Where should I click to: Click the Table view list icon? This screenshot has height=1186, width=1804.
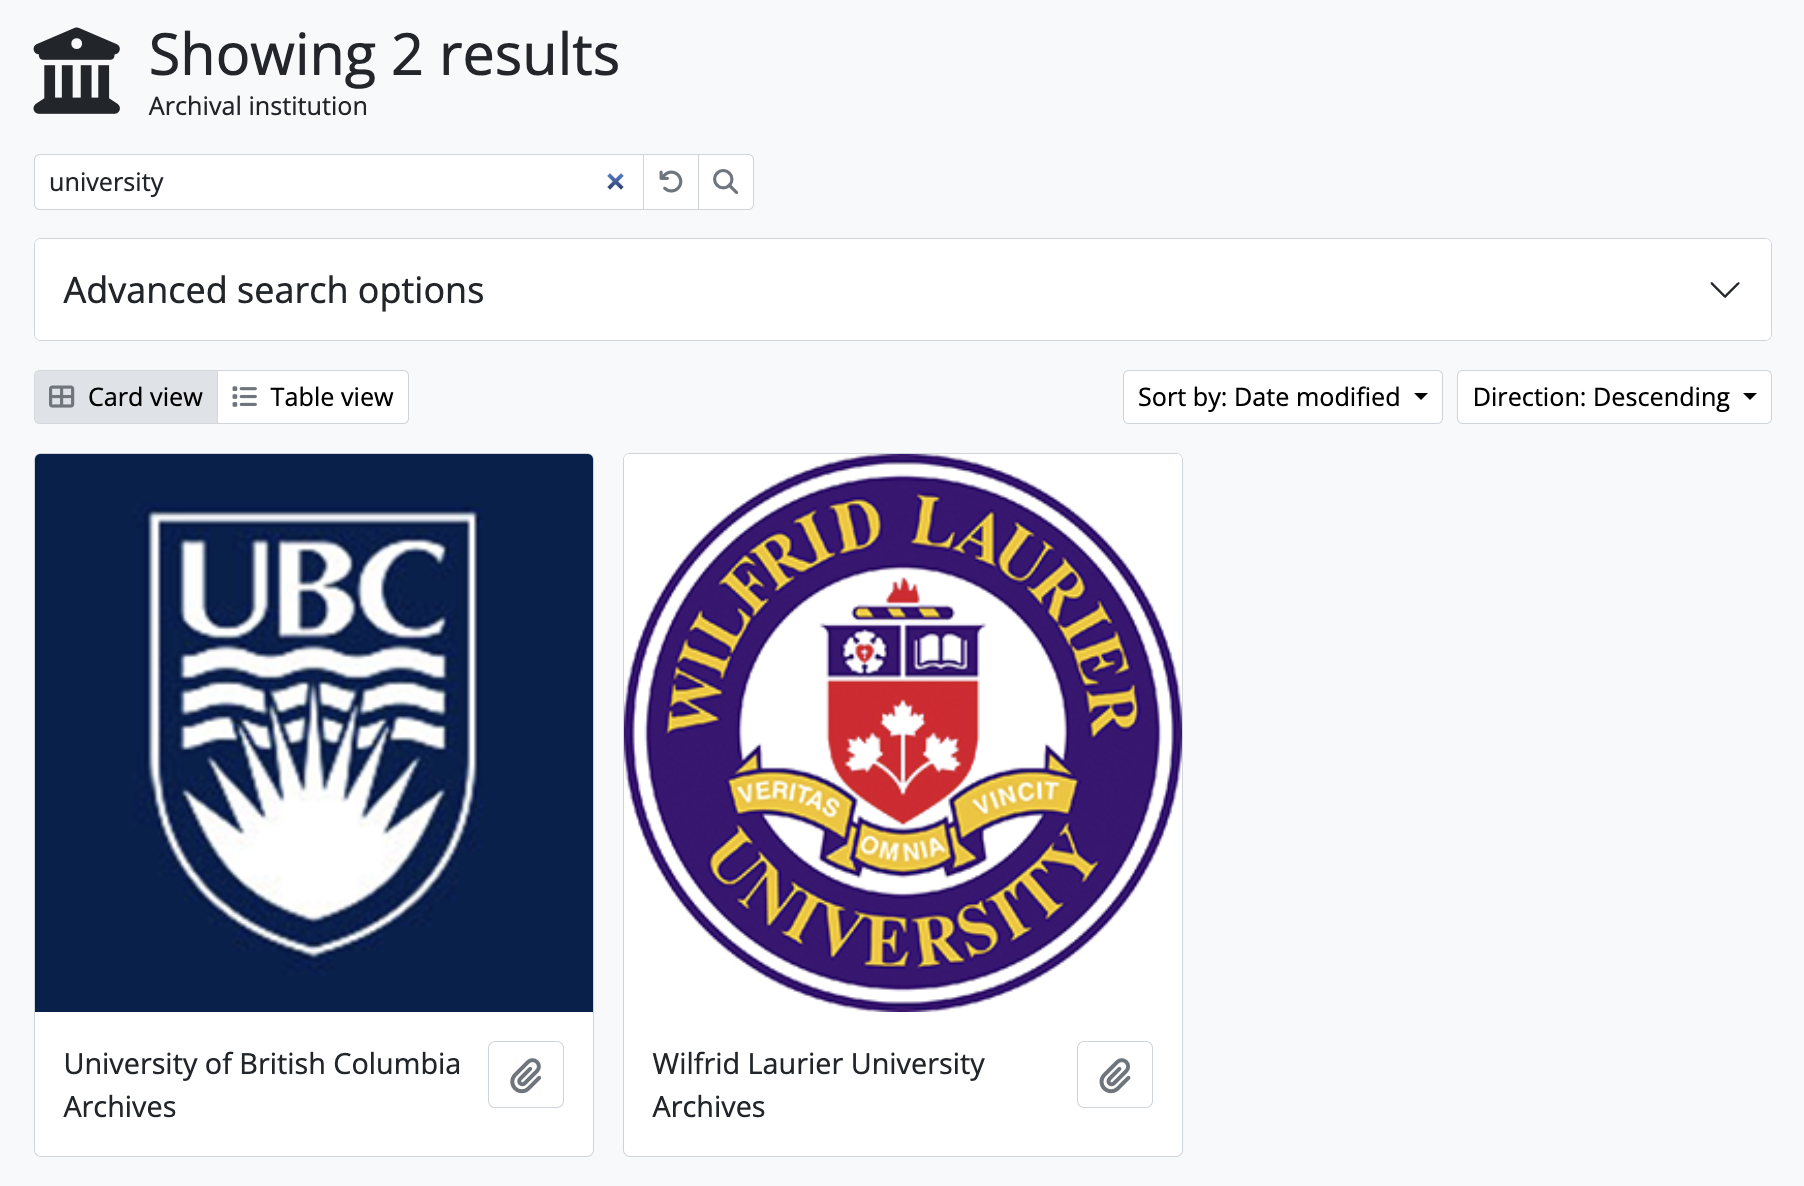pos(244,397)
